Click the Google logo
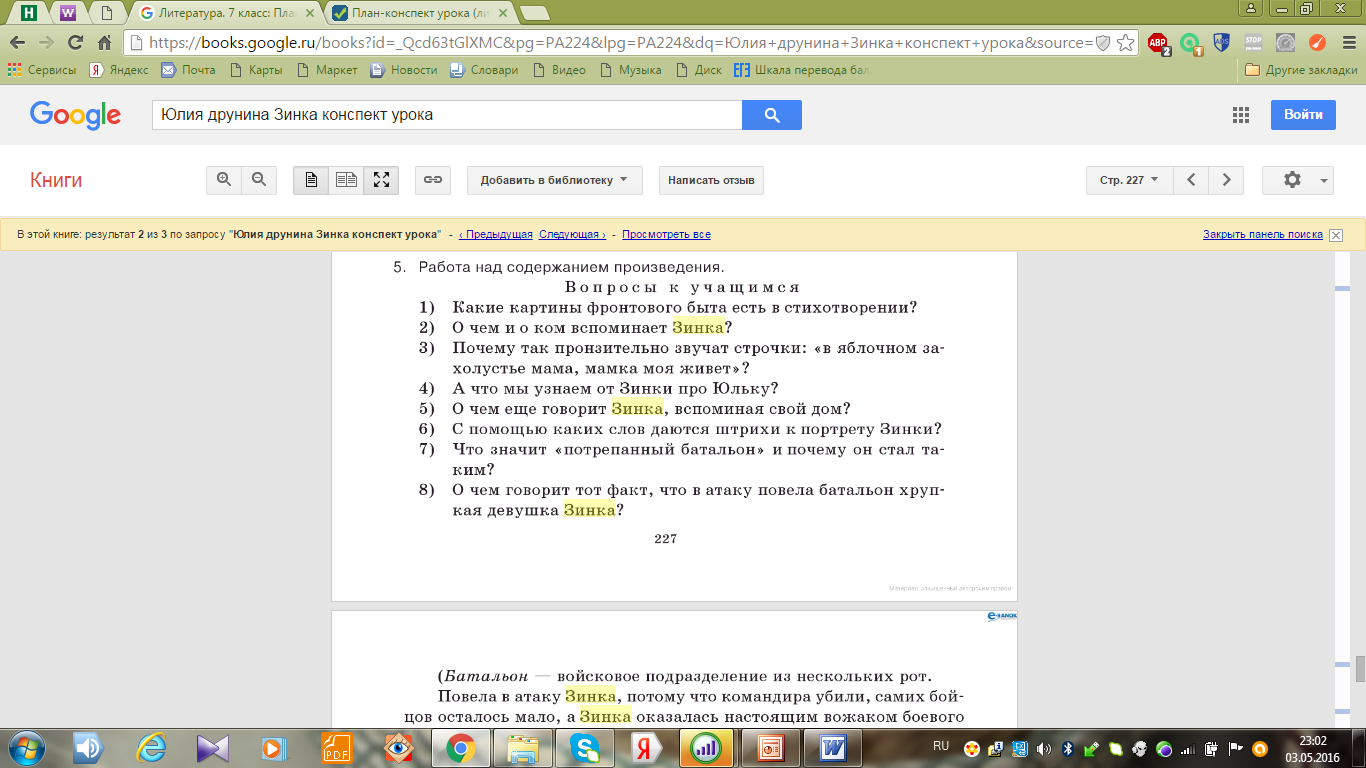This screenshot has height=768, width=1366. (x=76, y=115)
